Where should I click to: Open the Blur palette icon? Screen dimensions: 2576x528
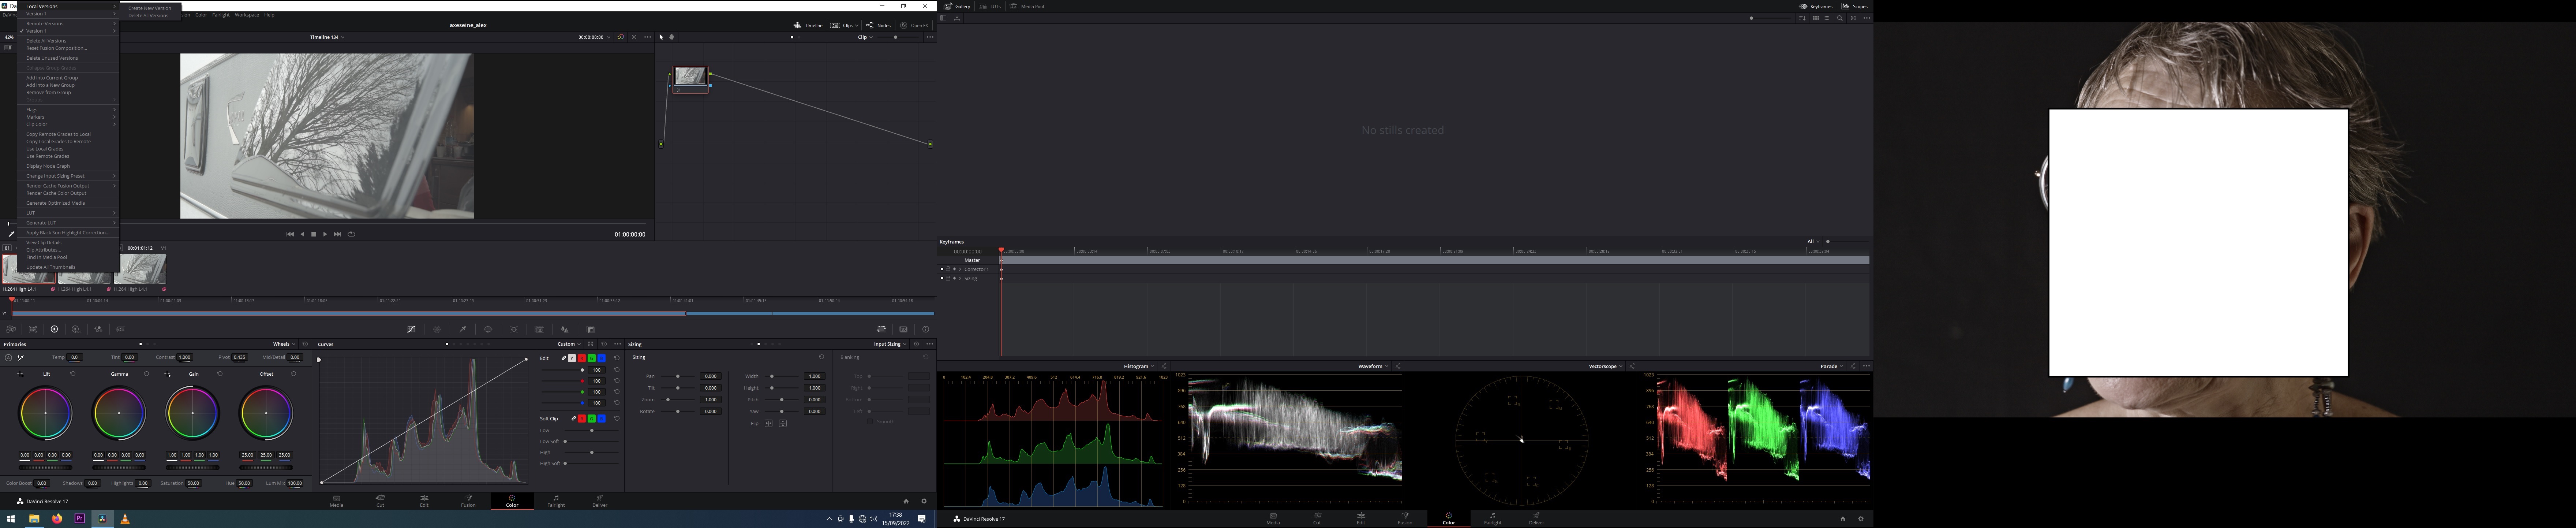(x=565, y=329)
